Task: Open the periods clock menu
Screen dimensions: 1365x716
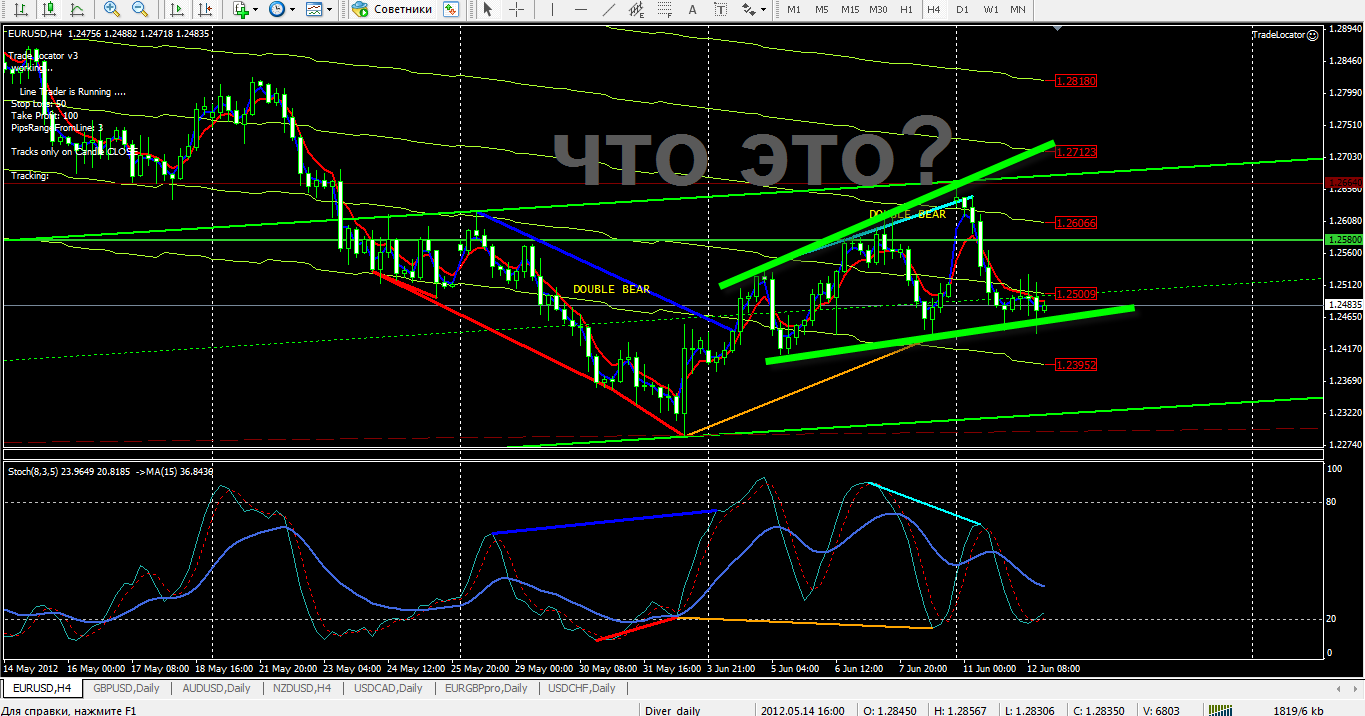Action: pos(276,9)
